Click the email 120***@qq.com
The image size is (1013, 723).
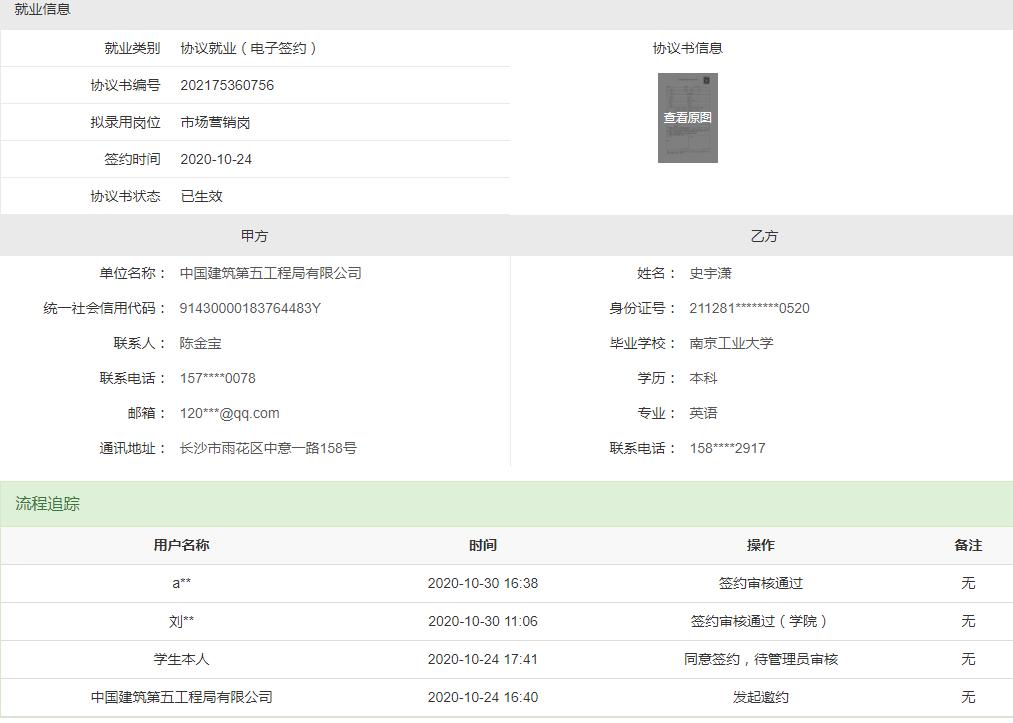pos(229,413)
